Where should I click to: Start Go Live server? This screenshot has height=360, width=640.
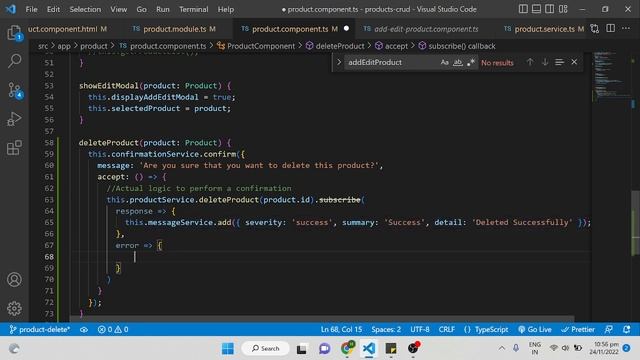tap(535, 329)
